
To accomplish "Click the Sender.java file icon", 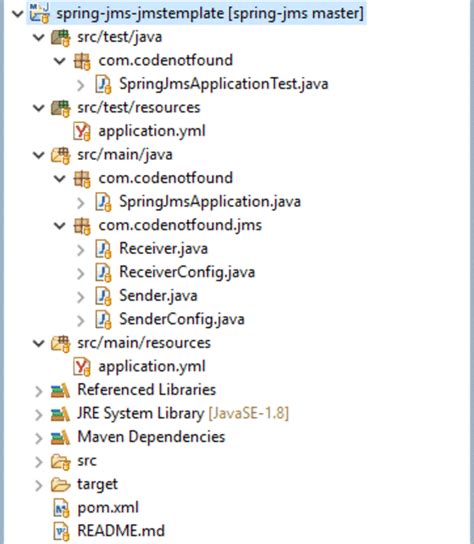I will point(103,297).
